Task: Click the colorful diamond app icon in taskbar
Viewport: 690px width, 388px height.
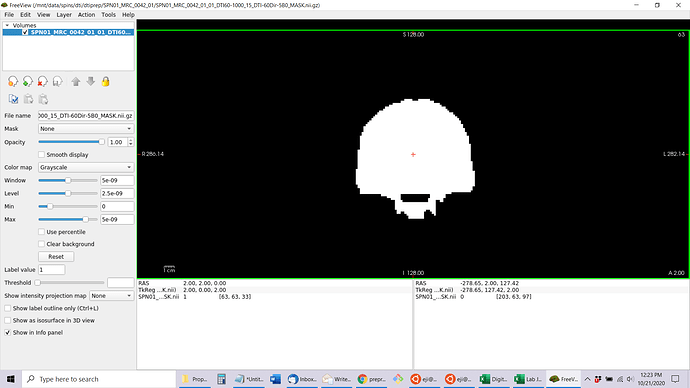Action: pyautogui.click(x=398, y=379)
